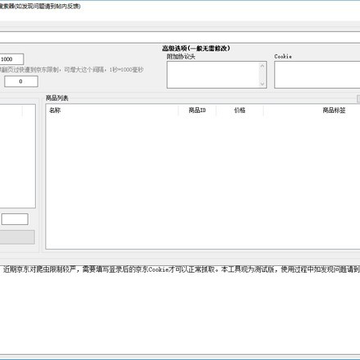
Task: Click the greyed-out button at the bottom left
Action: click(17, 237)
